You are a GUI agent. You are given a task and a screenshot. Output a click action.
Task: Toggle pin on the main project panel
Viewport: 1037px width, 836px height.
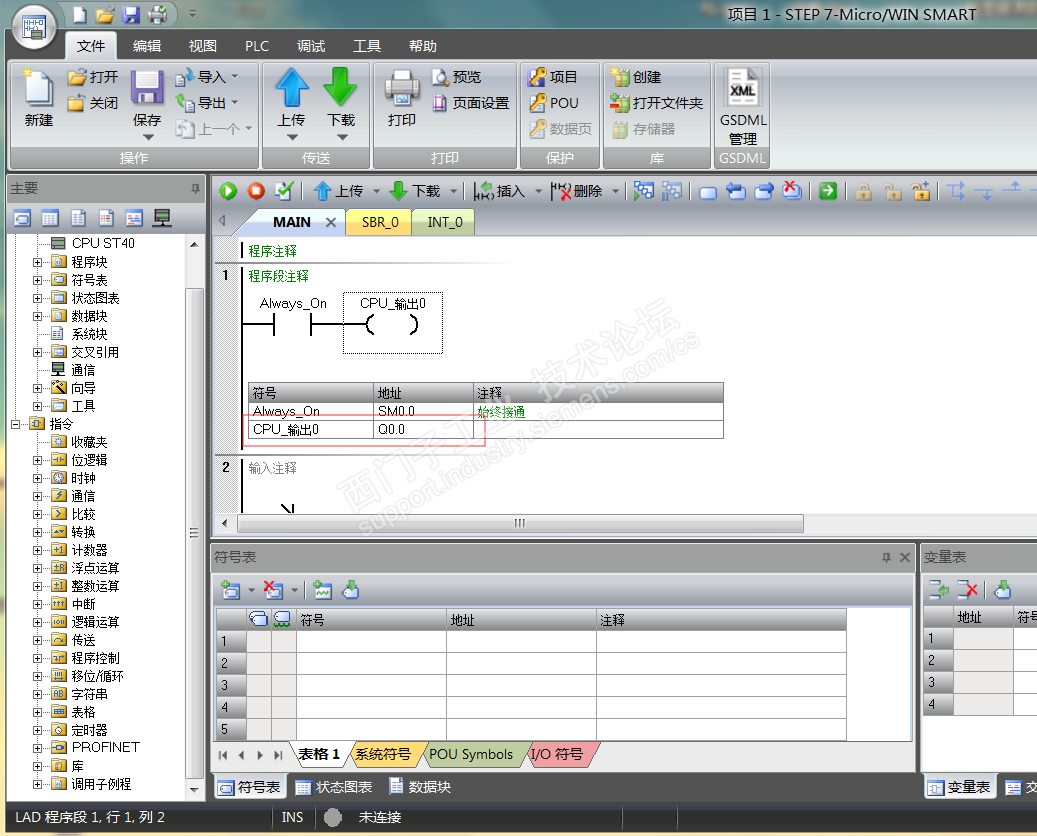click(195, 188)
